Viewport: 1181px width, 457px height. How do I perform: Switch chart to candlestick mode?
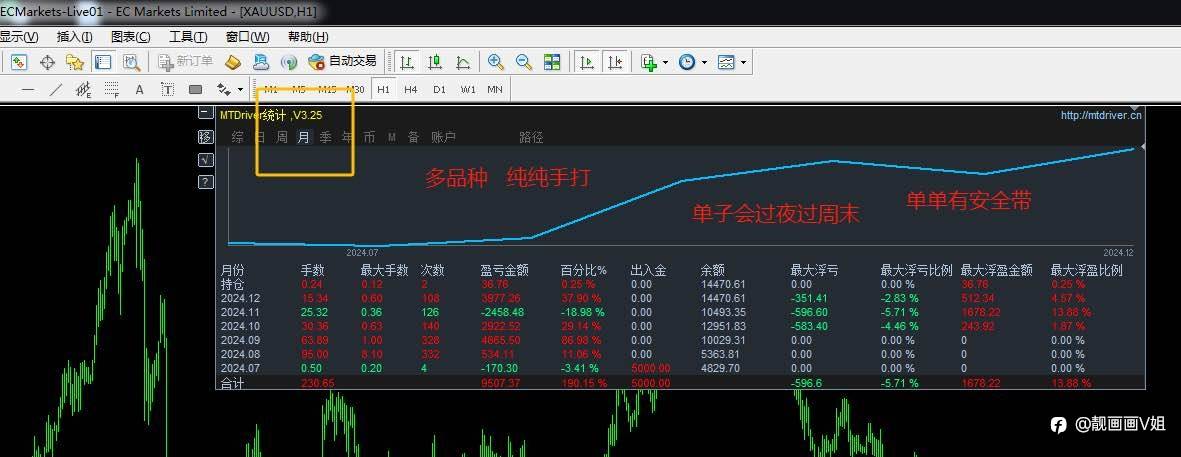click(x=435, y=62)
